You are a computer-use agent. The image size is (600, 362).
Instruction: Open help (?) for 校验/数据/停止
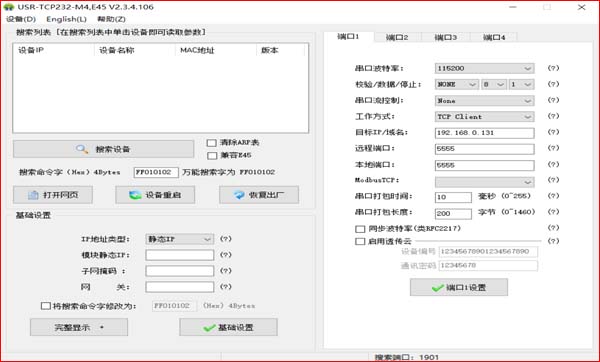tap(553, 84)
